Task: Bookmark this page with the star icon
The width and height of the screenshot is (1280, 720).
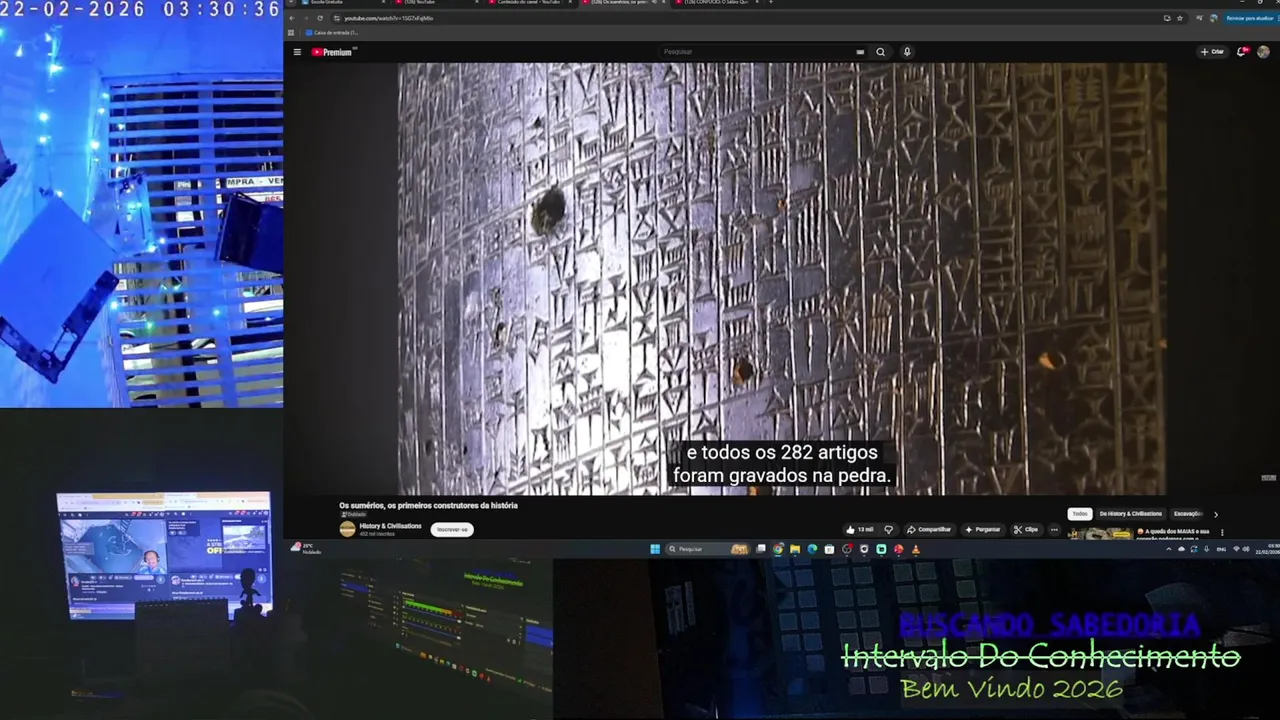Action: click(1180, 18)
